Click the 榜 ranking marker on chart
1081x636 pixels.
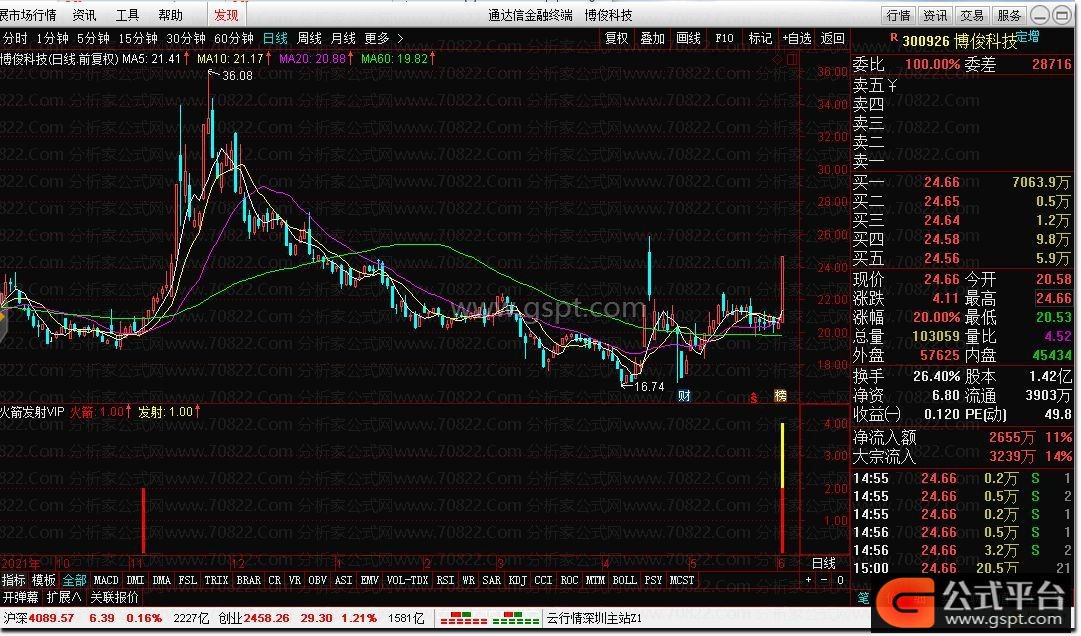(x=780, y=396)
